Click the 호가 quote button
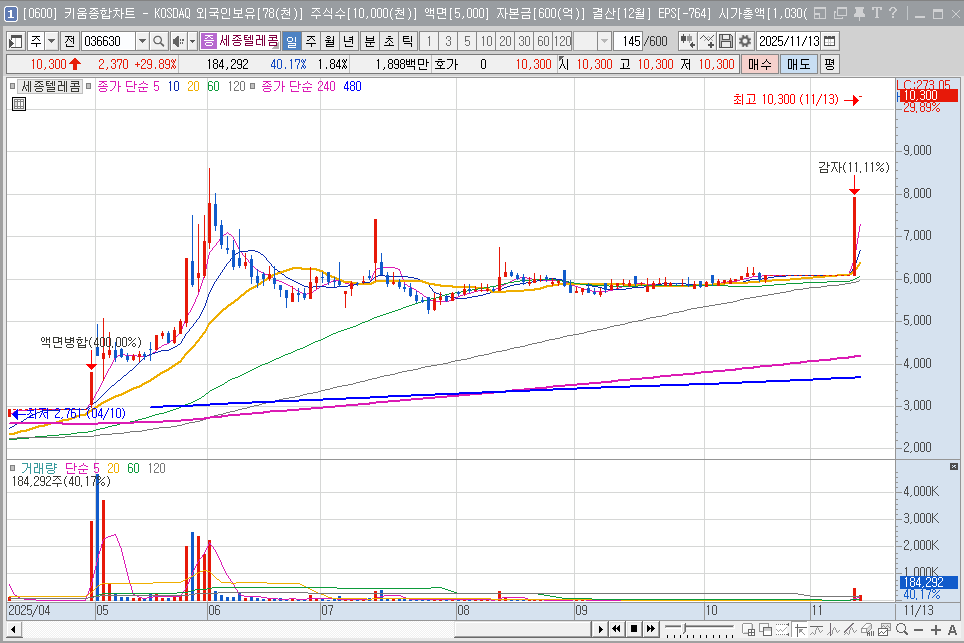 click(x=446, y=64)
